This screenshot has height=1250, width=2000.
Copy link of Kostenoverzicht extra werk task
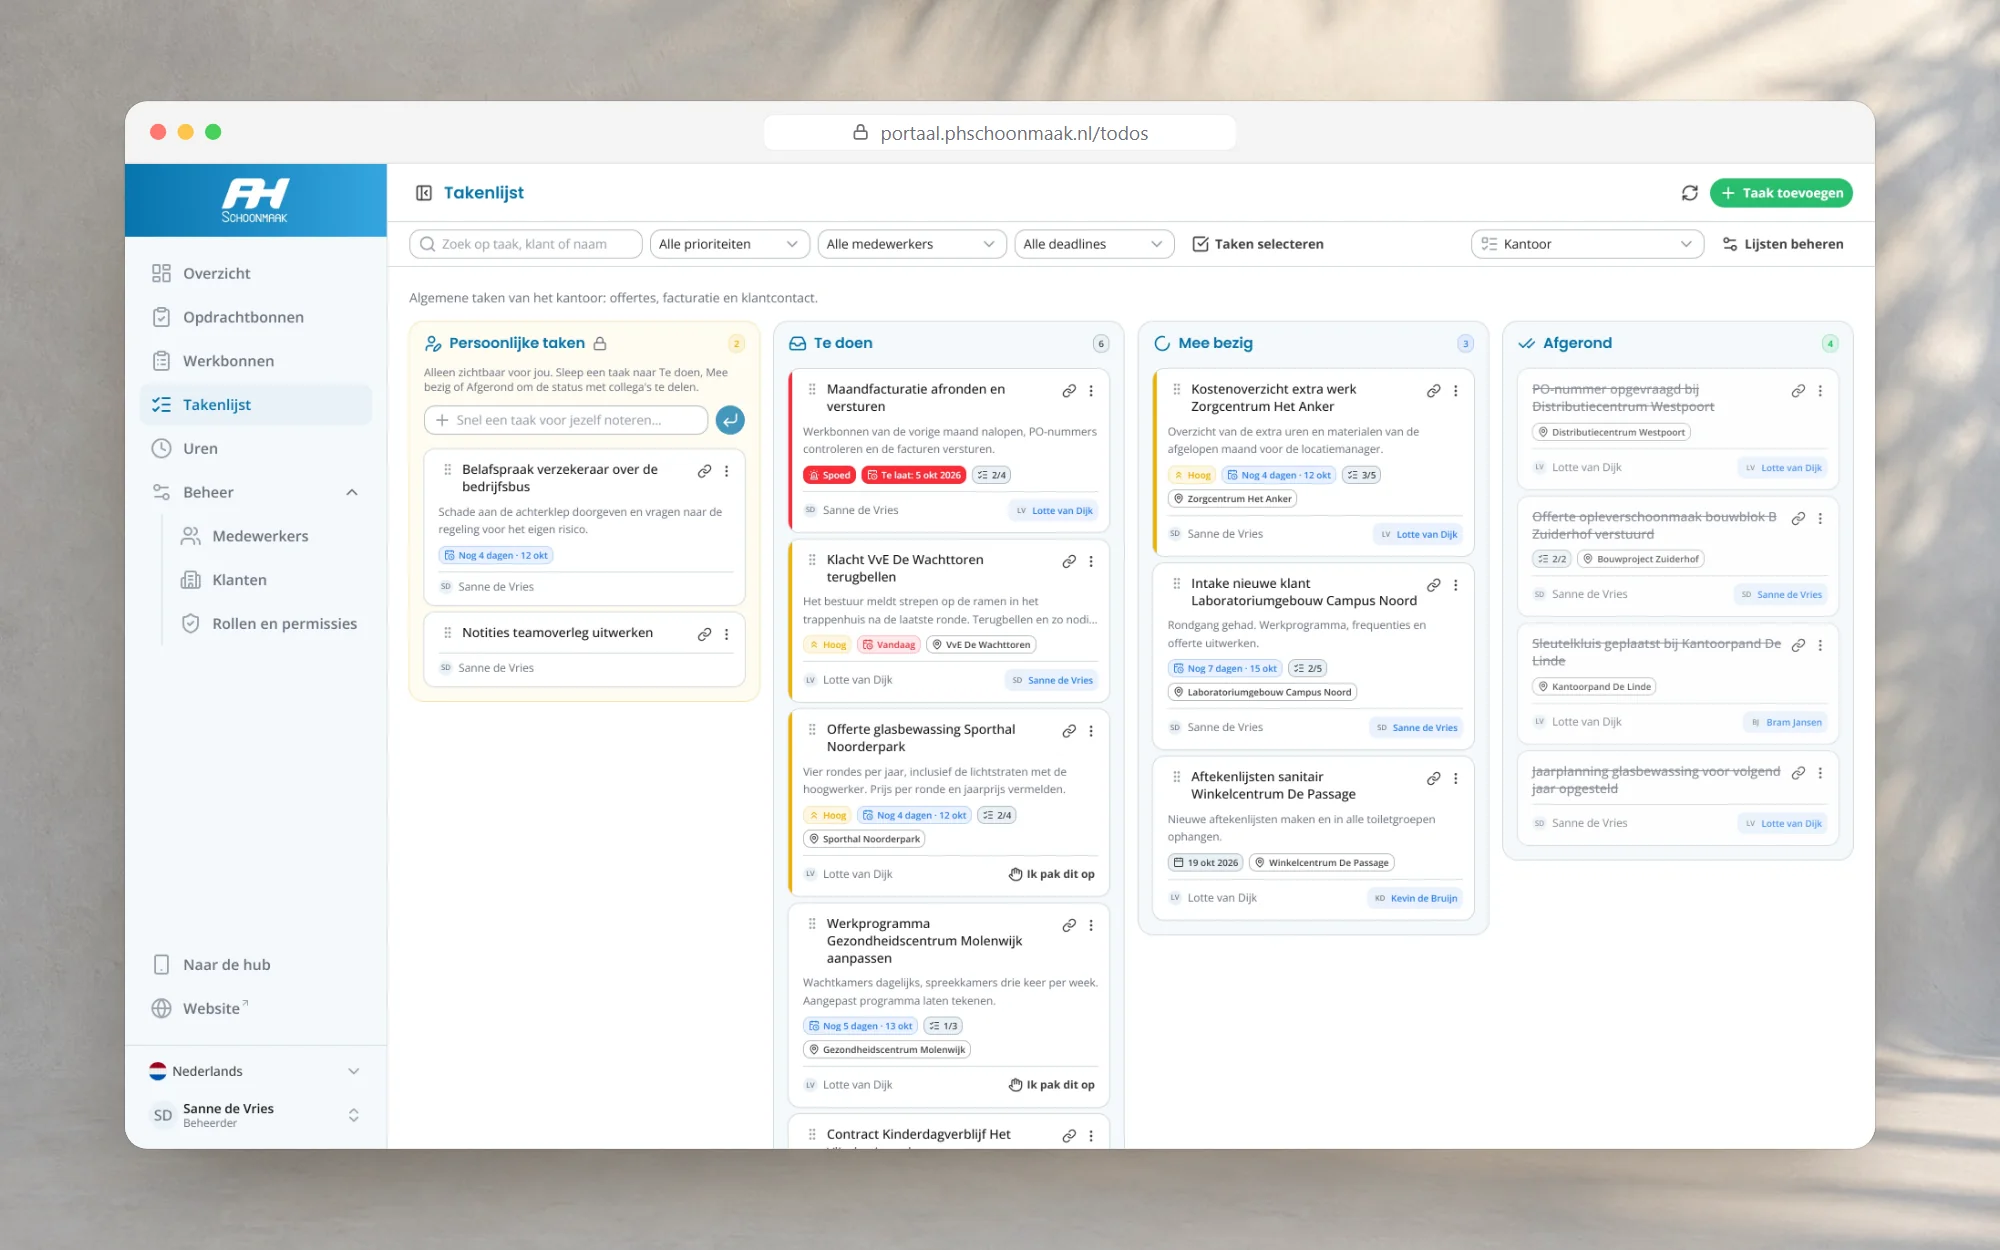(x=1433, y=391)
